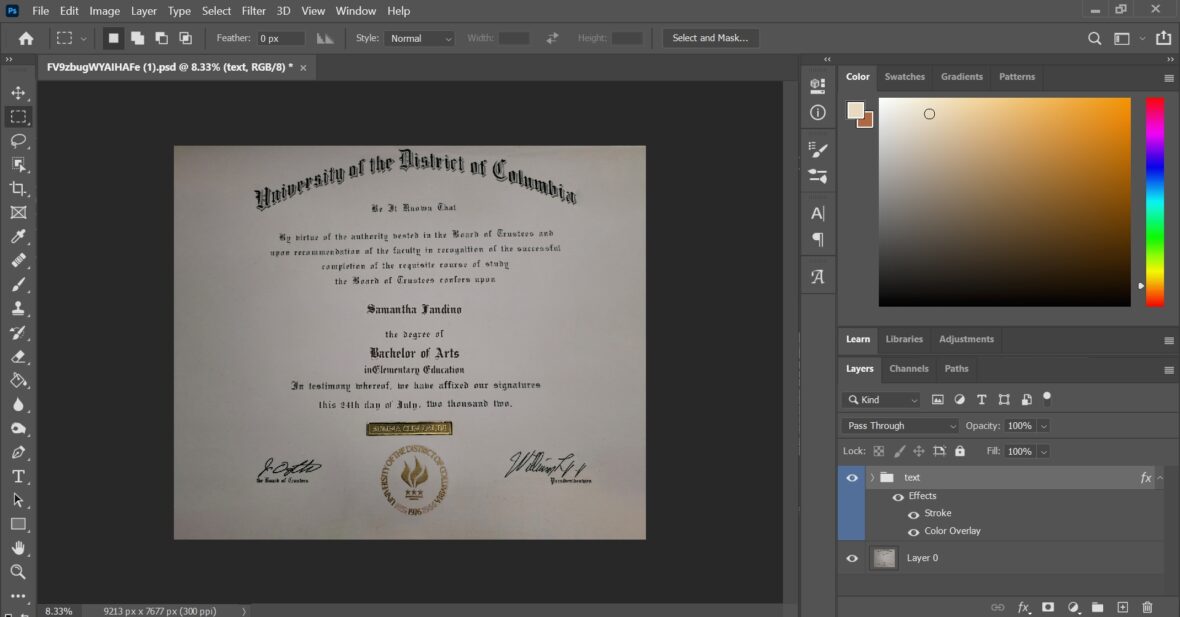
Task: Select the Hand tool
Action: 18,548
